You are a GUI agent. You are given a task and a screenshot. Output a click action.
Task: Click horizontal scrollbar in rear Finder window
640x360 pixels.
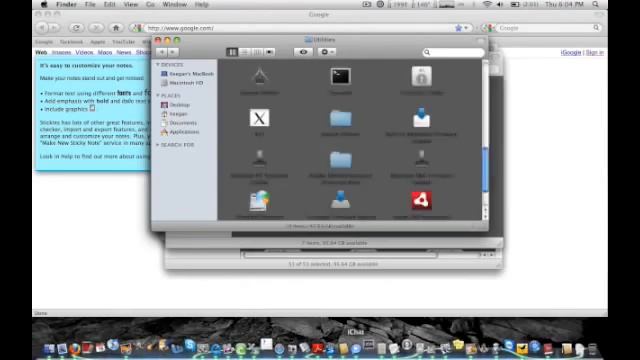340,255
